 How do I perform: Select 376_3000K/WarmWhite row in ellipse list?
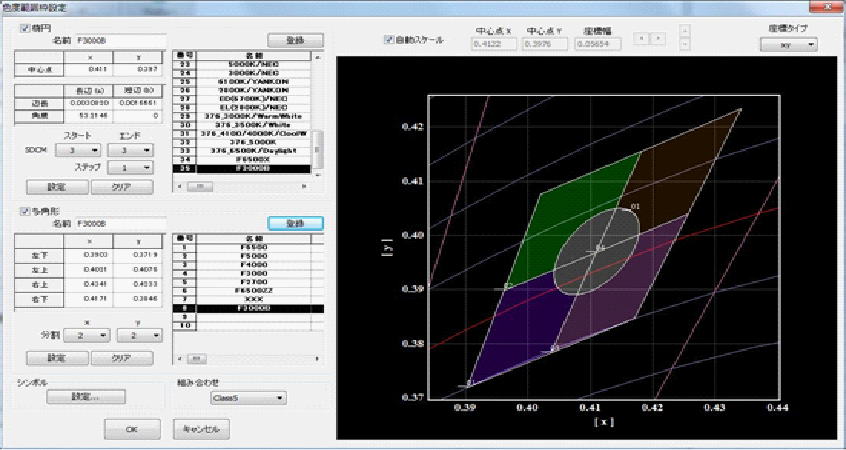pos(242,117)
